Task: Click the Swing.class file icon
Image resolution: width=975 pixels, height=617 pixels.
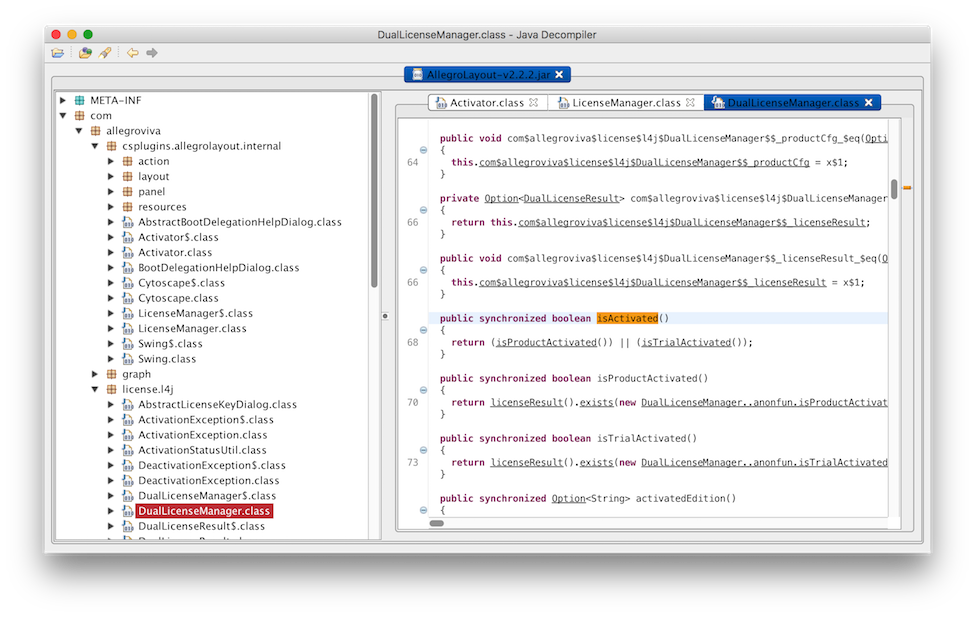Action: pos(127,359)
